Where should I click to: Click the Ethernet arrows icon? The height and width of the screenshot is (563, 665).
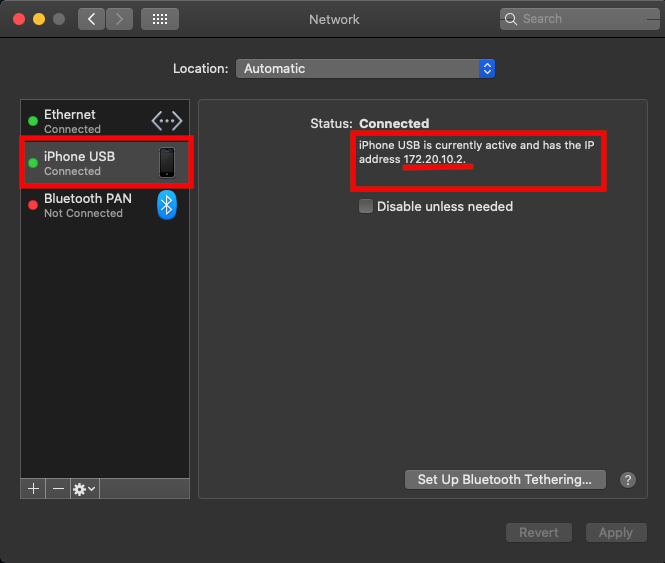pos(167,121)
